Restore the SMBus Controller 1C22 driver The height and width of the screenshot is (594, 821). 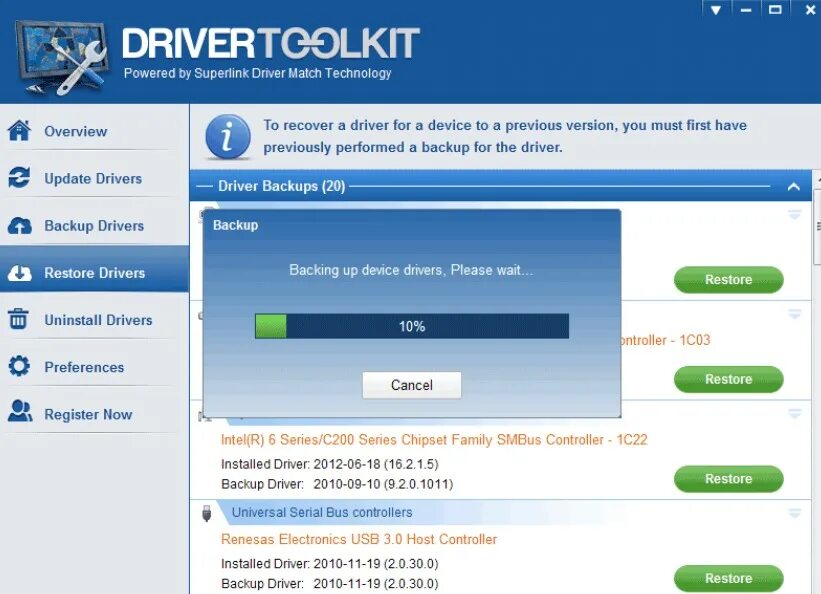(728, 479)
